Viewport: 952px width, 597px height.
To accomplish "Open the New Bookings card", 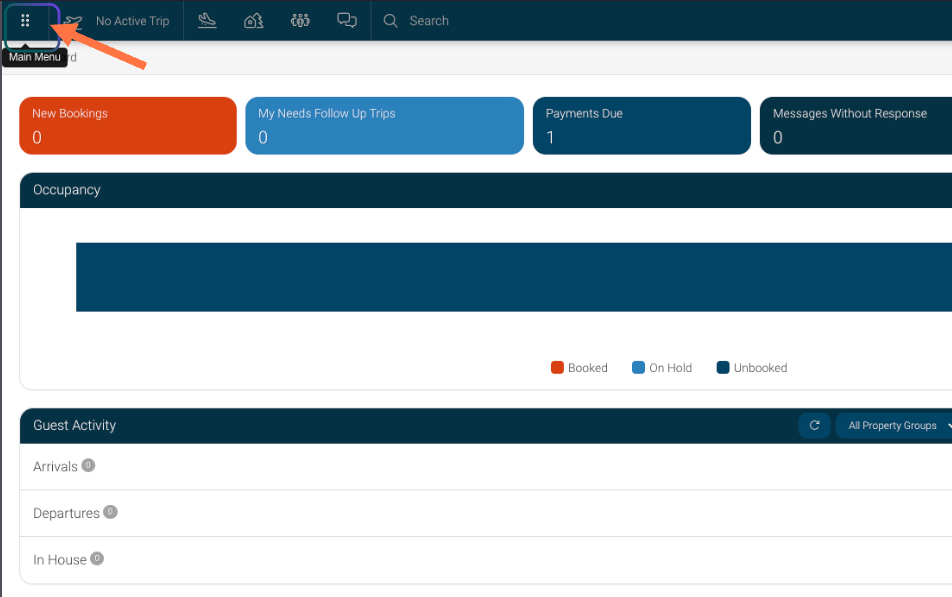I will tap(128, 126).
